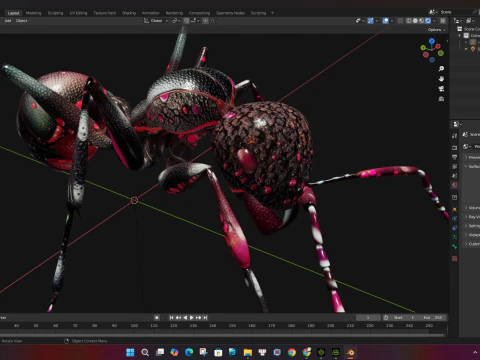Toggle proportional editing

[x=206, y=21]
